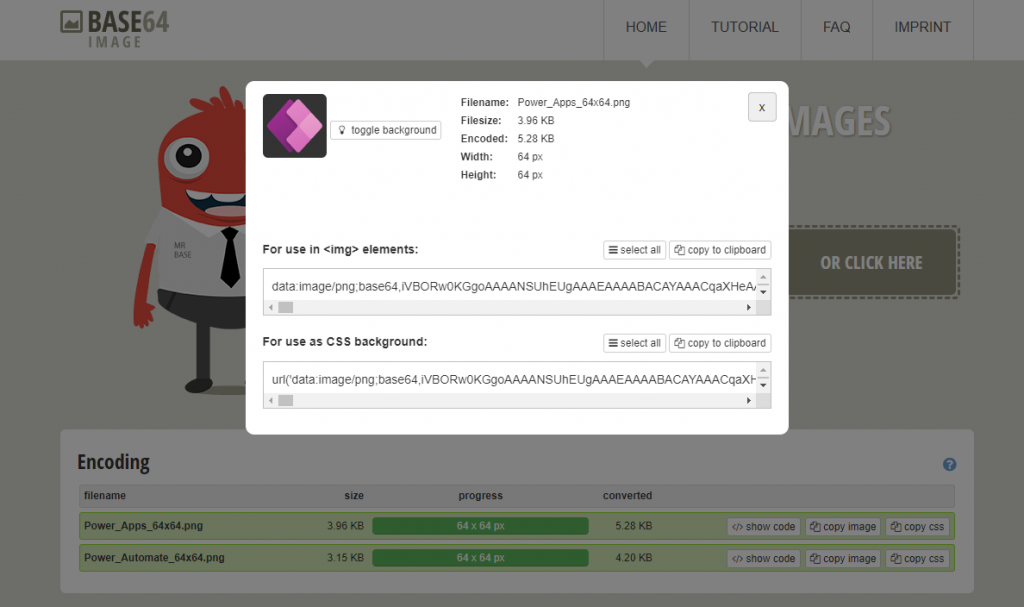Copy css for Power_Automate_64x64.png
Screen dimensions: 1024x607
917,558
